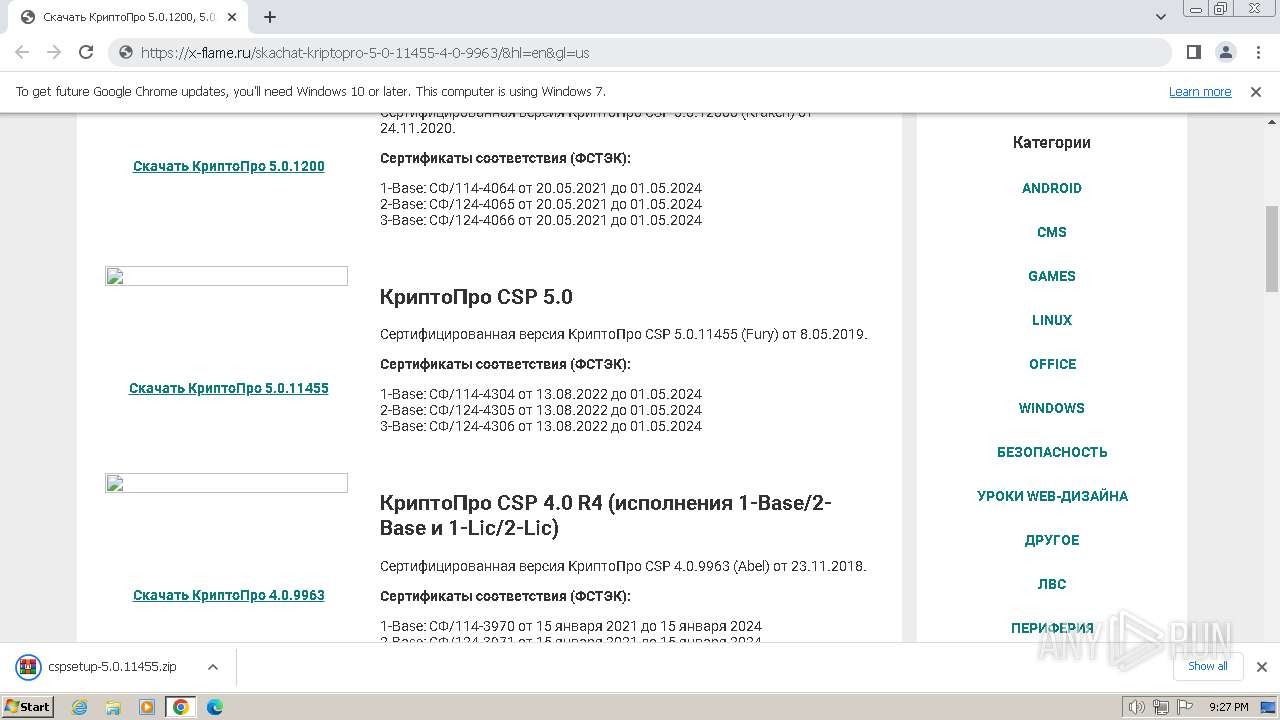Click the Категории sidebar heading

click(1052, 142)
